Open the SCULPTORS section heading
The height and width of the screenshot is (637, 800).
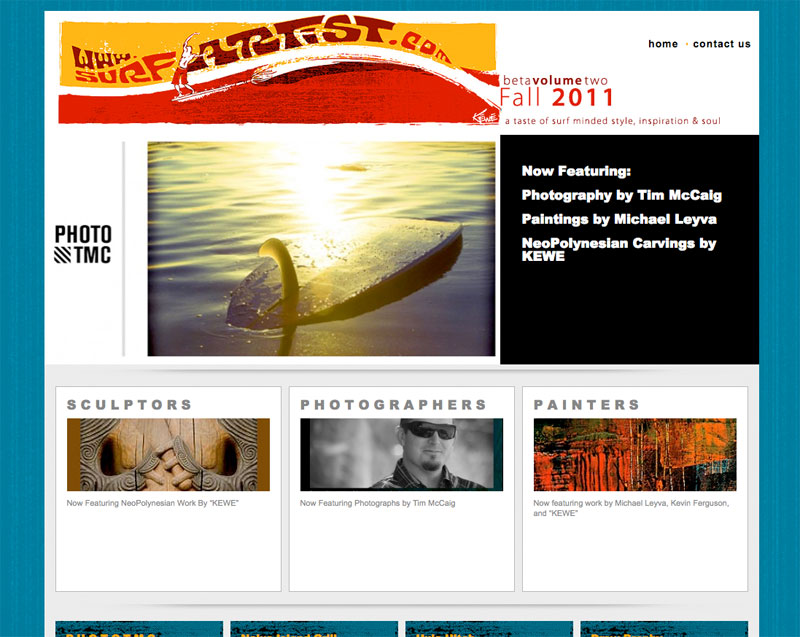tap(130, 404)
